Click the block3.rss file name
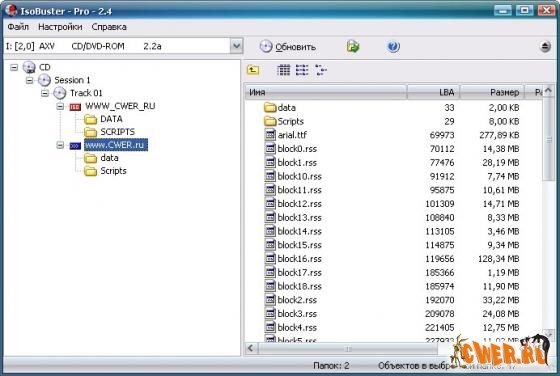Viewport: 560px width, 376px height. pos(297,314)
